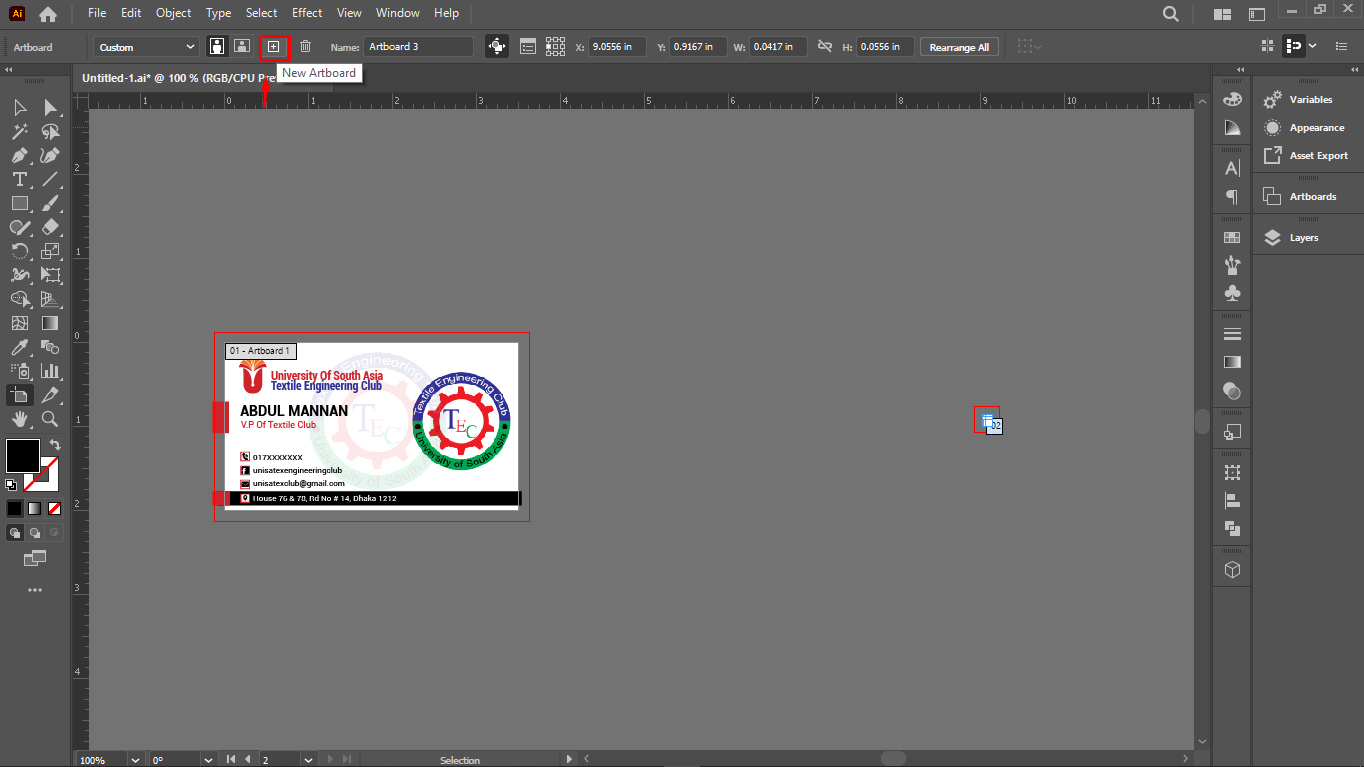Expand the tools panel double-arrow
This screenshot has height=767, width=1364.
[9, 70]
